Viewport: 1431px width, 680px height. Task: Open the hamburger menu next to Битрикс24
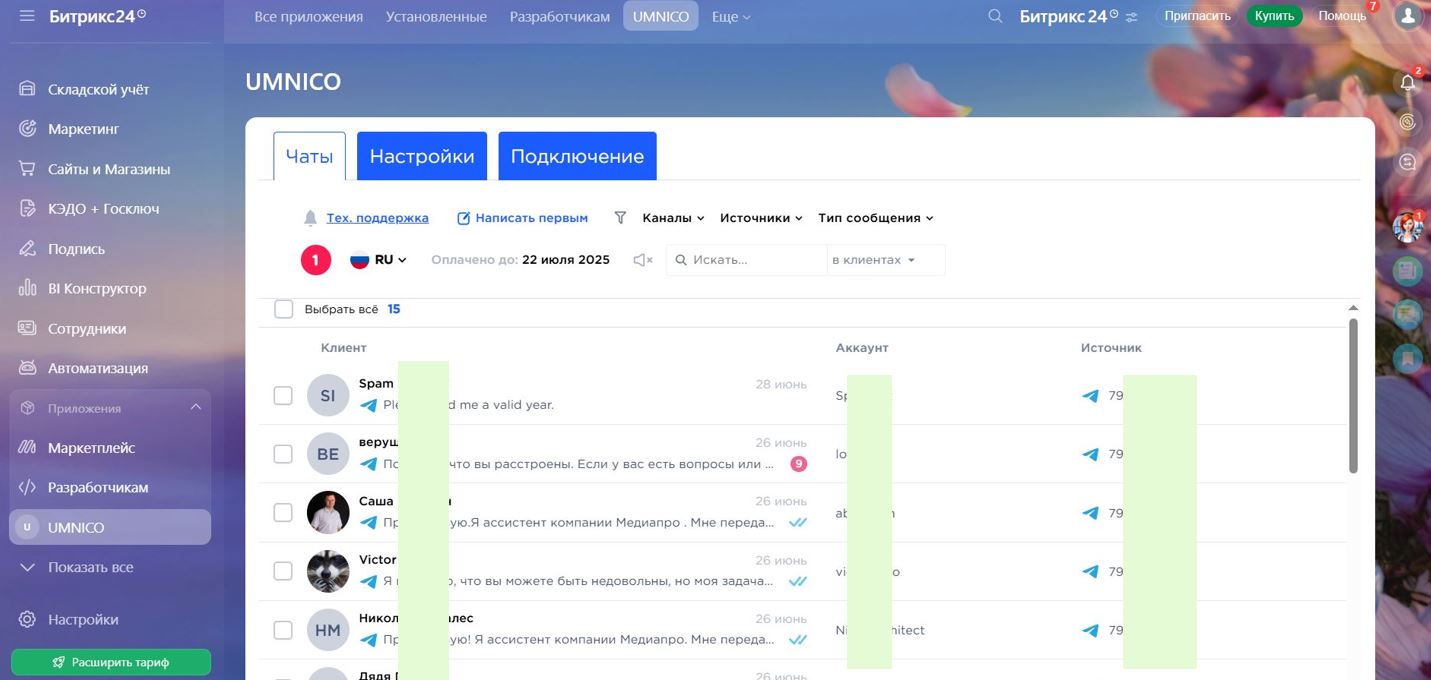pyautogui.click(x=27, y=16)
